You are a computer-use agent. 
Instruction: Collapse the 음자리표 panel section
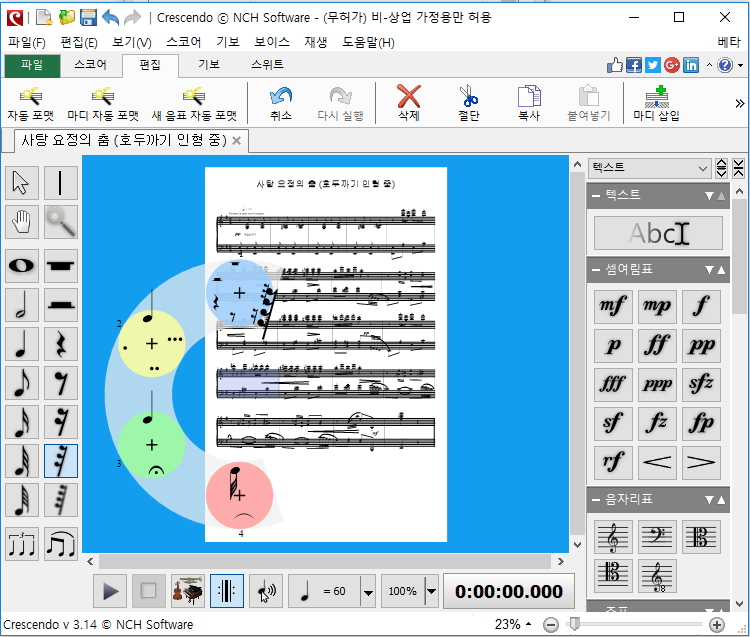(596, 500)
